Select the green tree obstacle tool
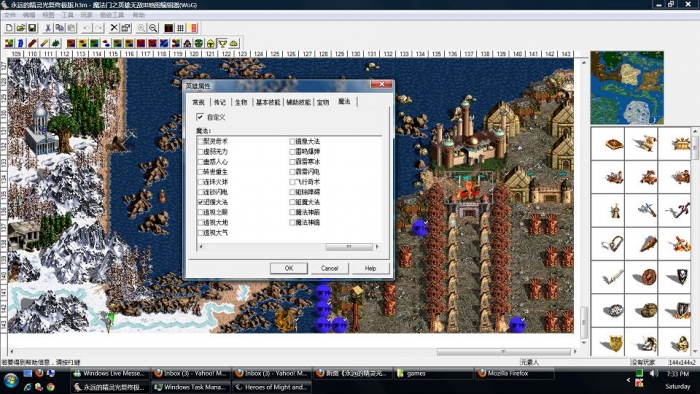The image size is (700, 394). (x=55, y=43)
